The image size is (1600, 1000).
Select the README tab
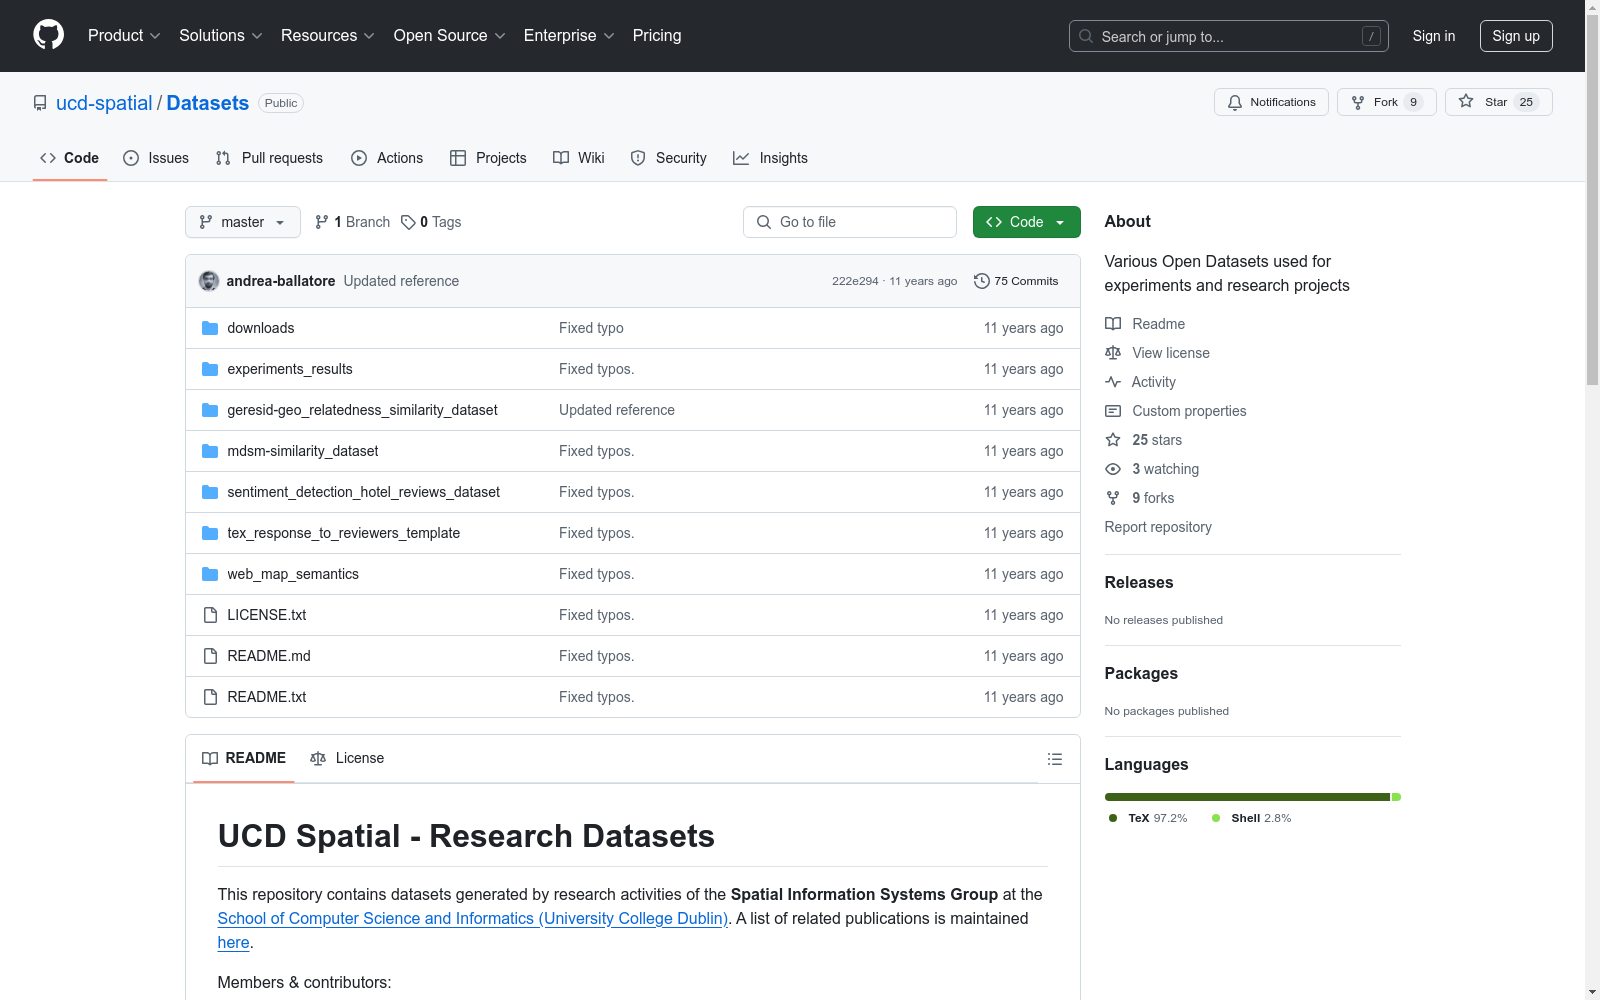244,758
